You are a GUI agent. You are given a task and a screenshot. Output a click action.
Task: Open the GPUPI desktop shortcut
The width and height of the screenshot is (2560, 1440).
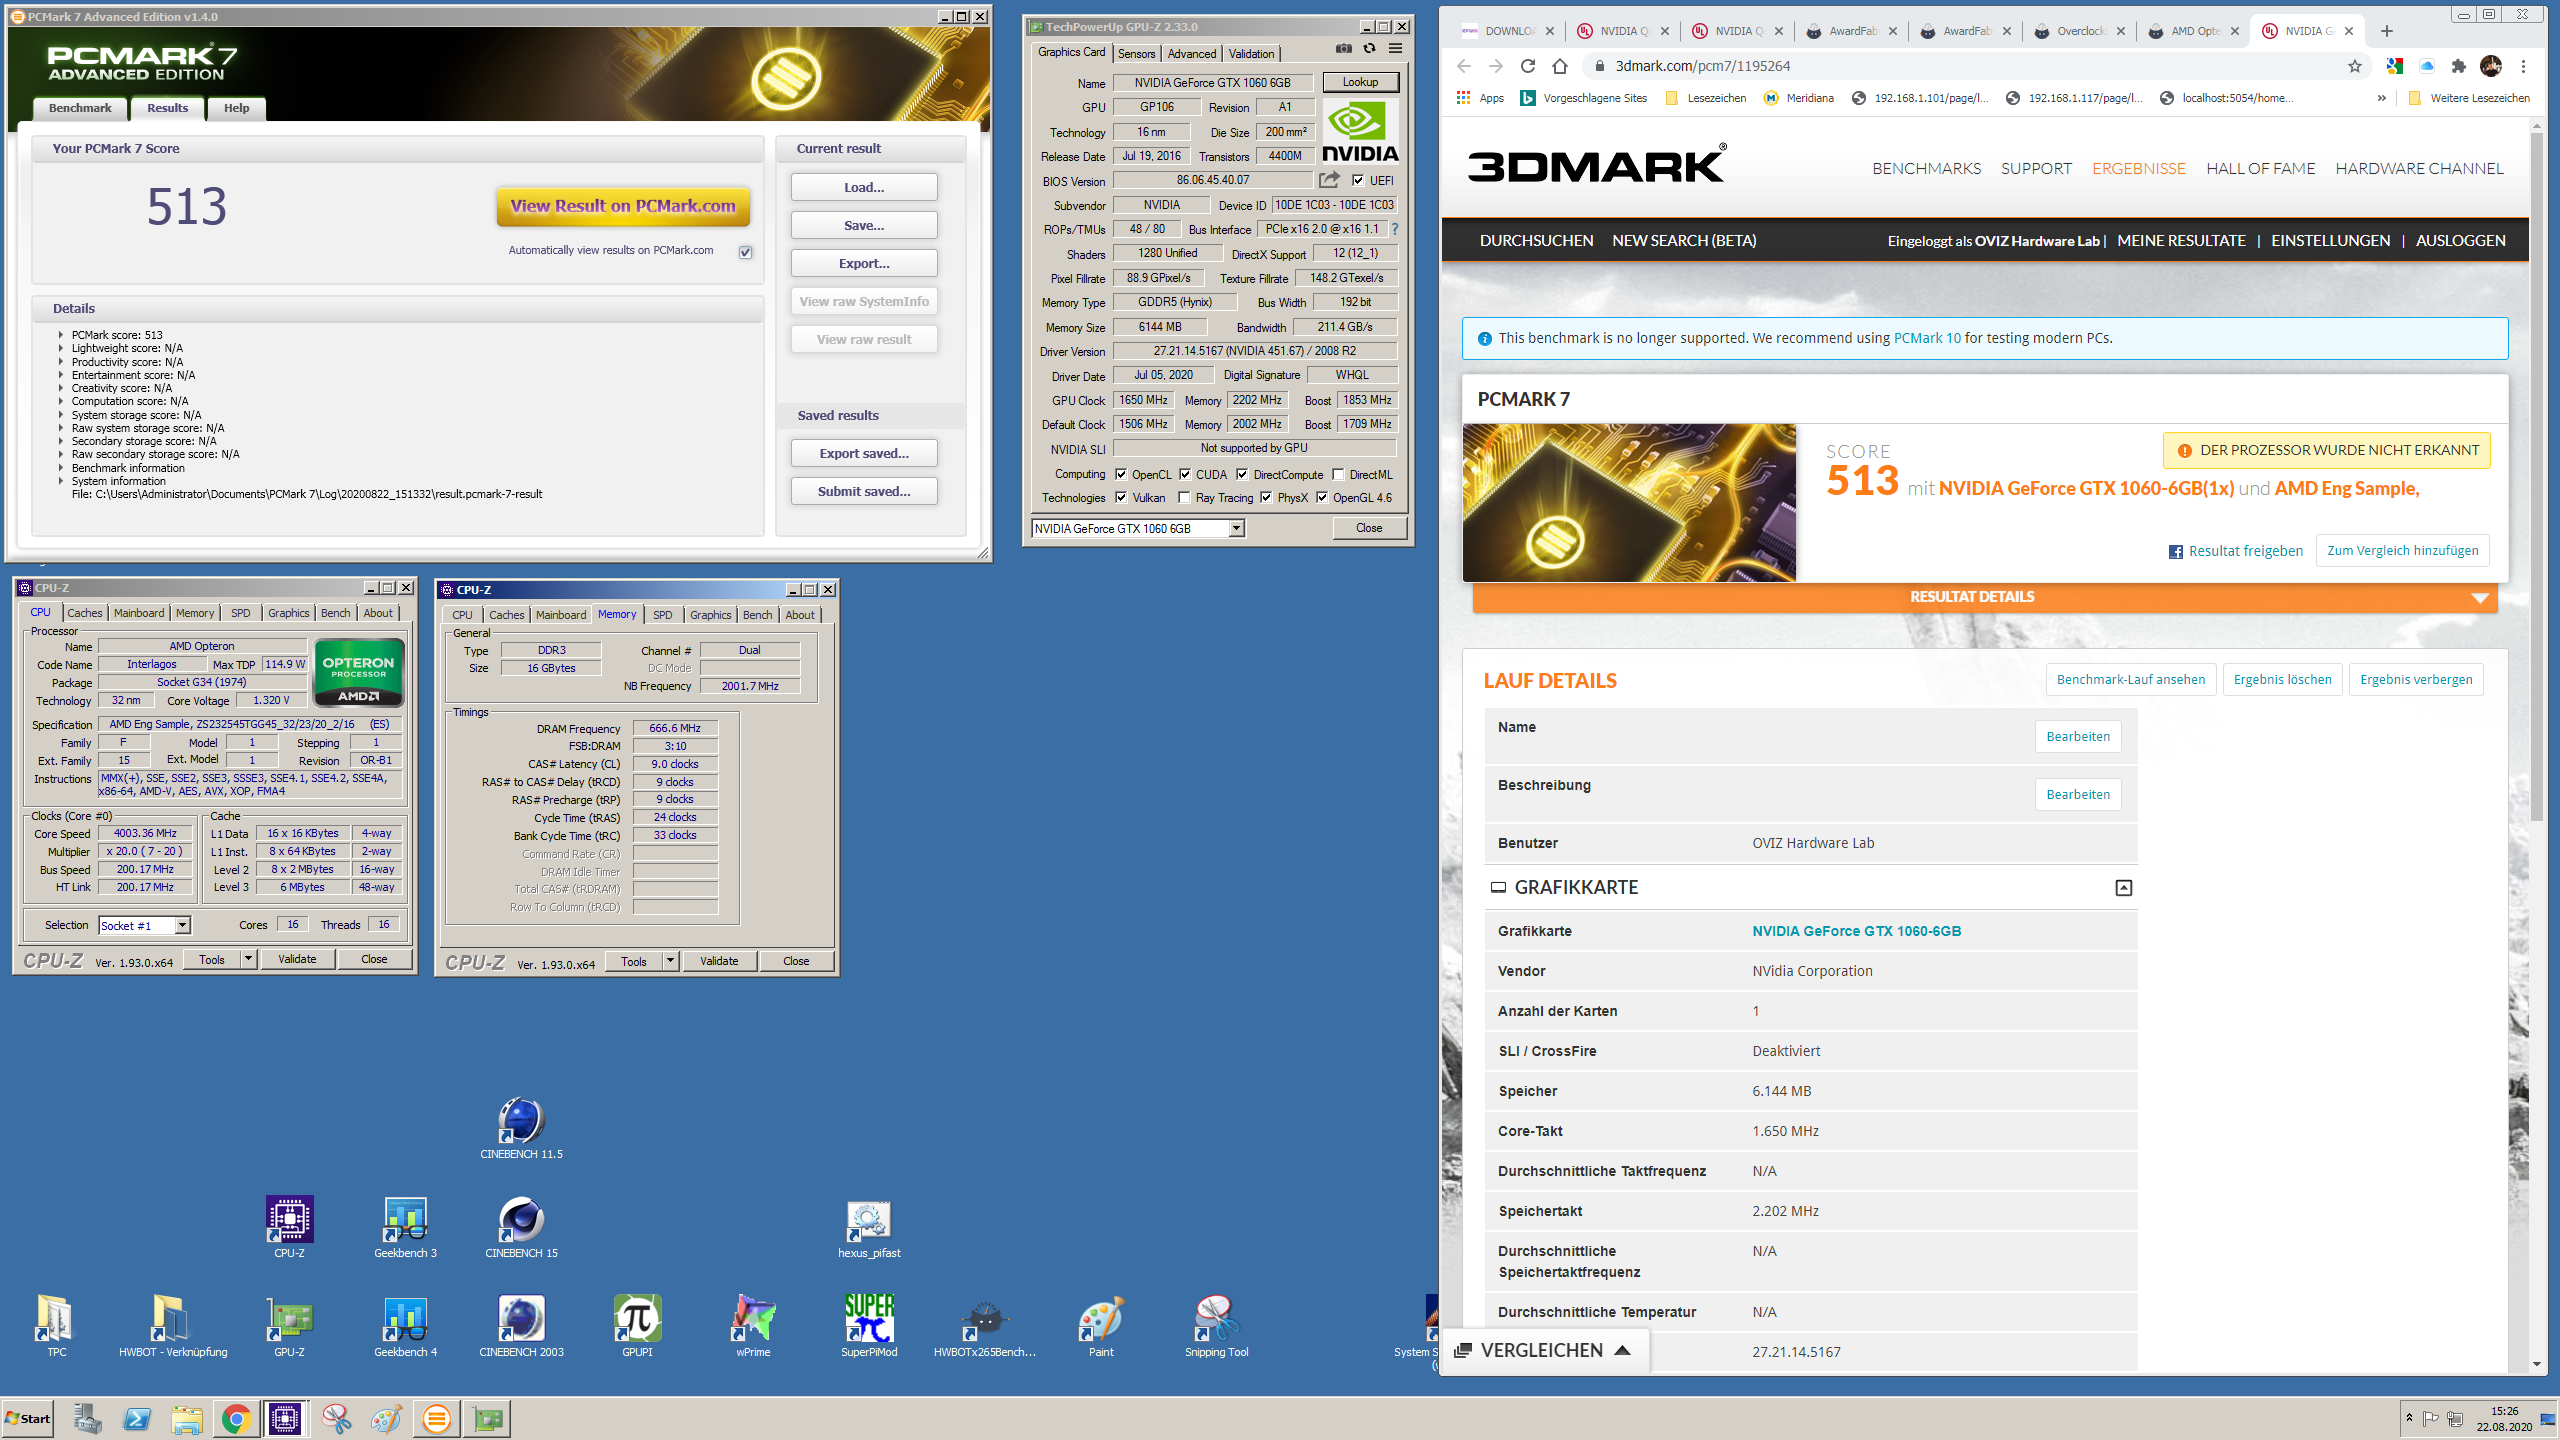(637, 1325)
